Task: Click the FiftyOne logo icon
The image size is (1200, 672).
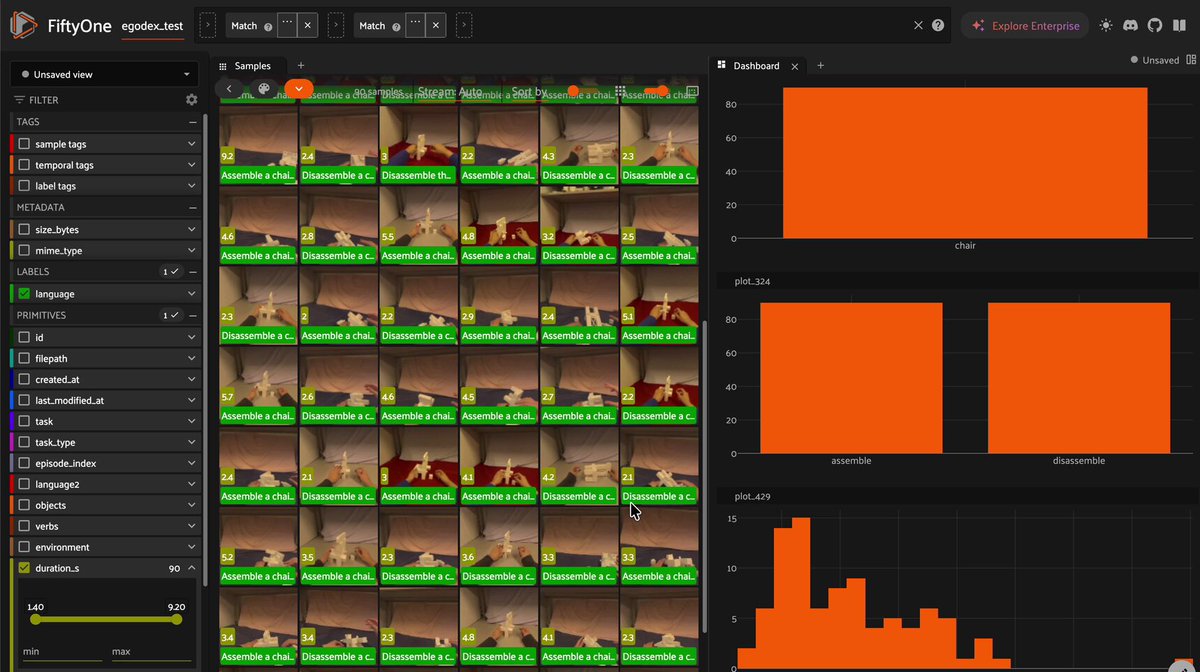Action: [24, 25]
